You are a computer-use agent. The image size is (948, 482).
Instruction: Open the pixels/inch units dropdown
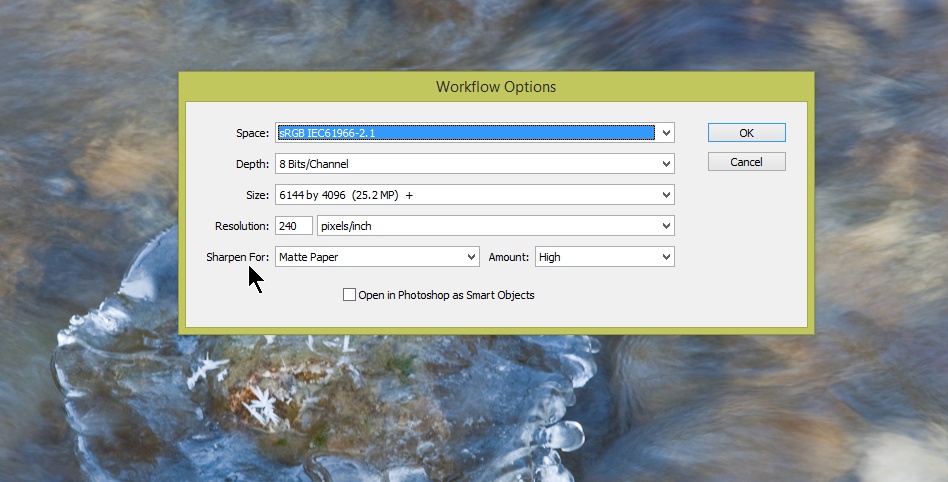pos(496,226)
